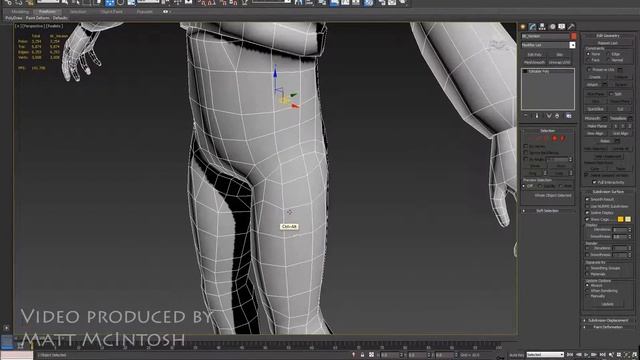This screenshot has width=640, height=360.
Task: Collapse the Edit Geometry rollout header
Action: pos(608,36)
